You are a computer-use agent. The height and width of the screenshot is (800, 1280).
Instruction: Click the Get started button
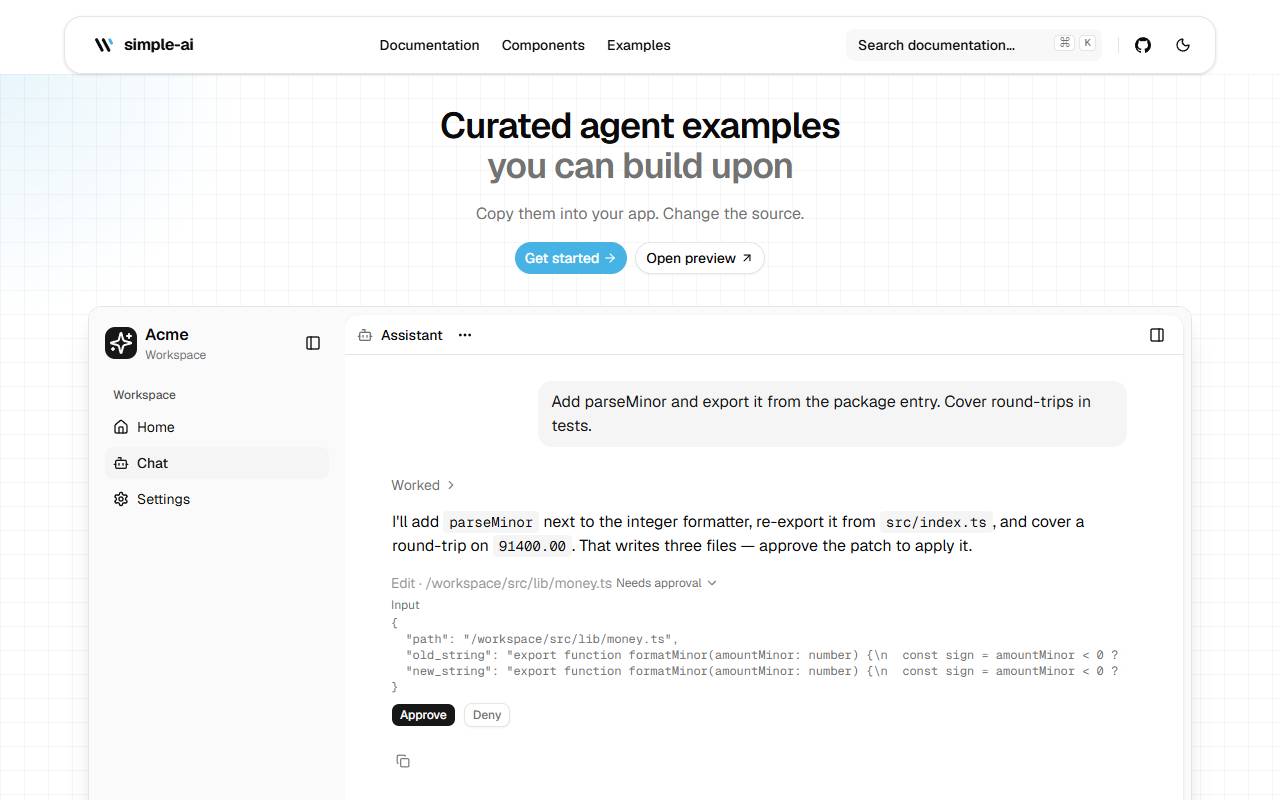[x=571, y=258]
